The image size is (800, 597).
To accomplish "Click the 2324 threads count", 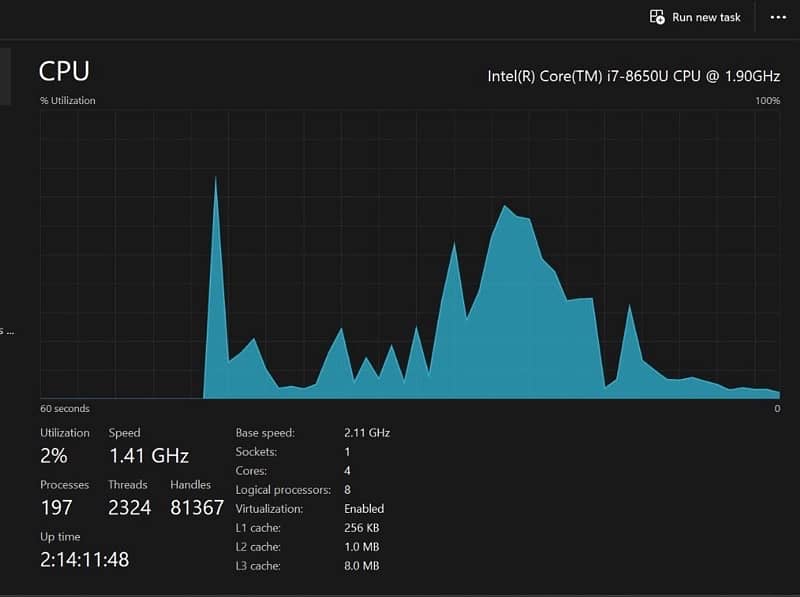I will (x=130, y=508).
